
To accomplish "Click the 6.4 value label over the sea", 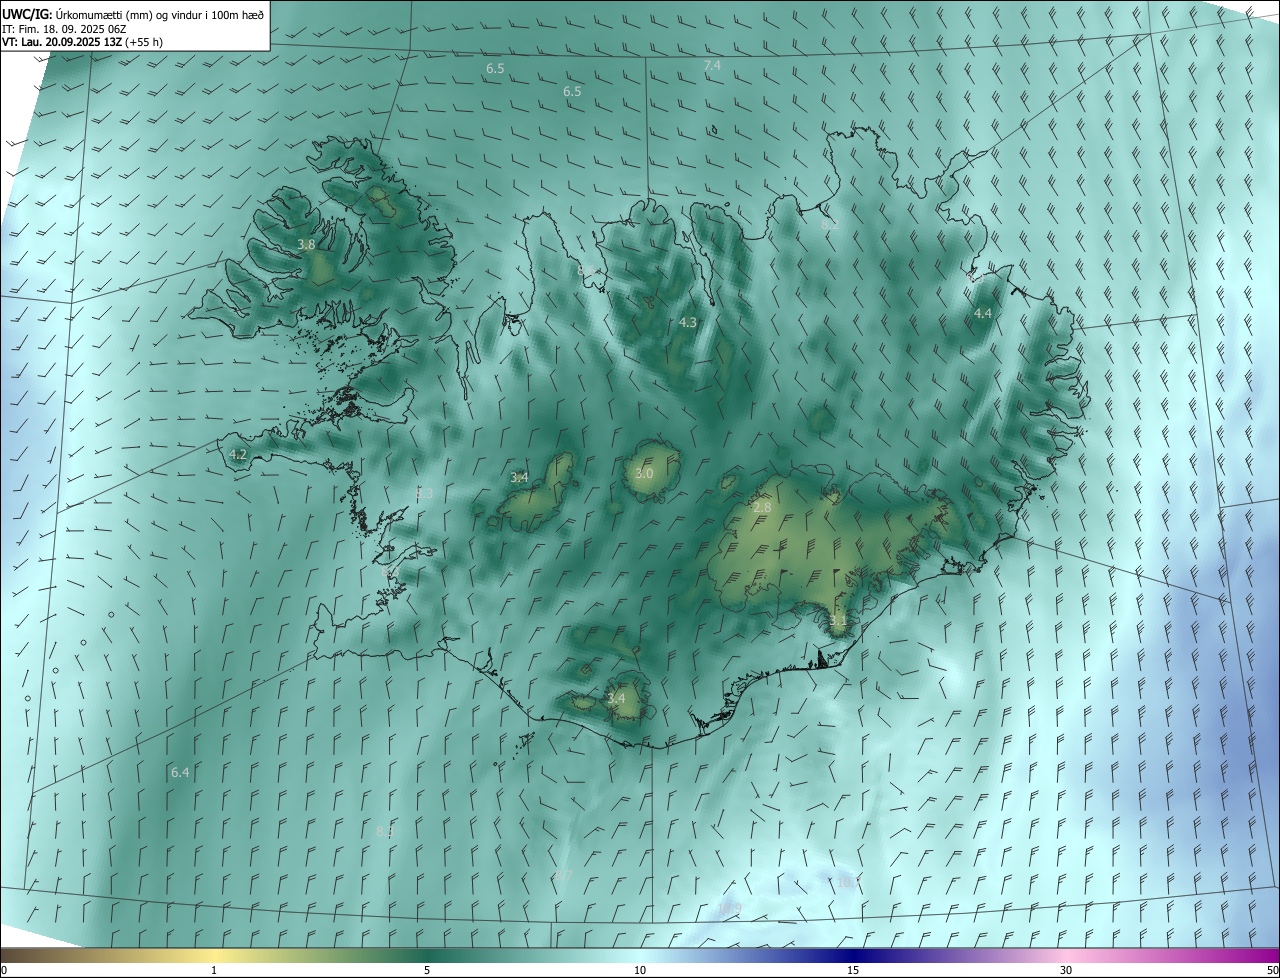I will click(180, 772).
